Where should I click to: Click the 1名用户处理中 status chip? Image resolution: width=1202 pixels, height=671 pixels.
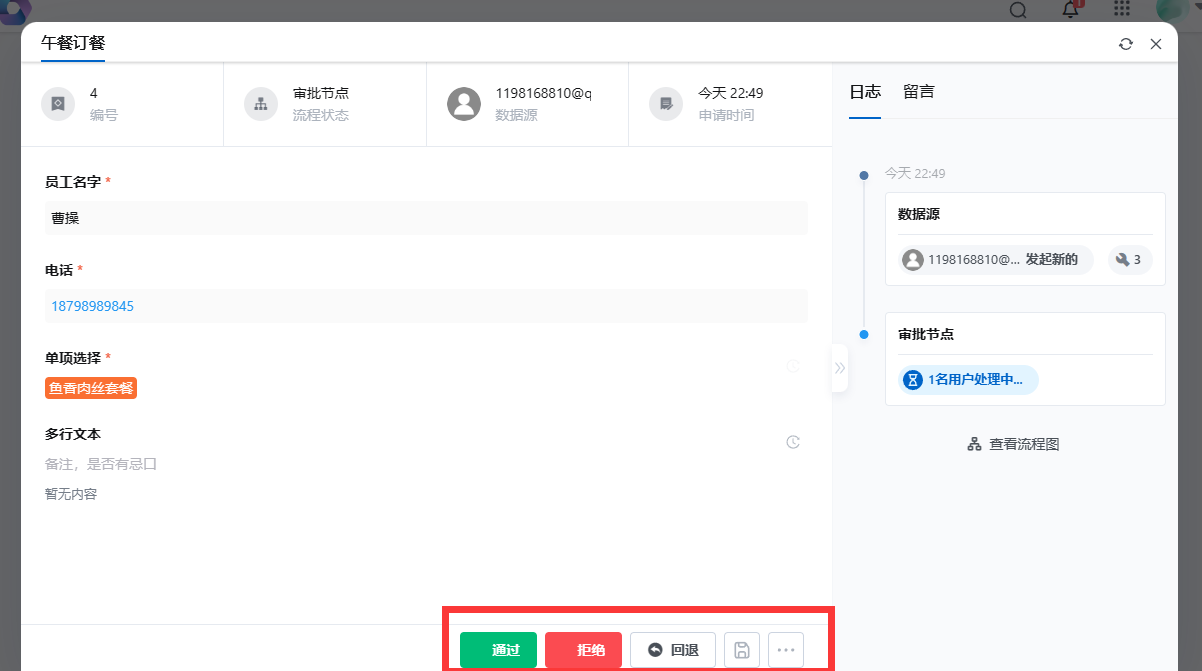coord(967,380)
